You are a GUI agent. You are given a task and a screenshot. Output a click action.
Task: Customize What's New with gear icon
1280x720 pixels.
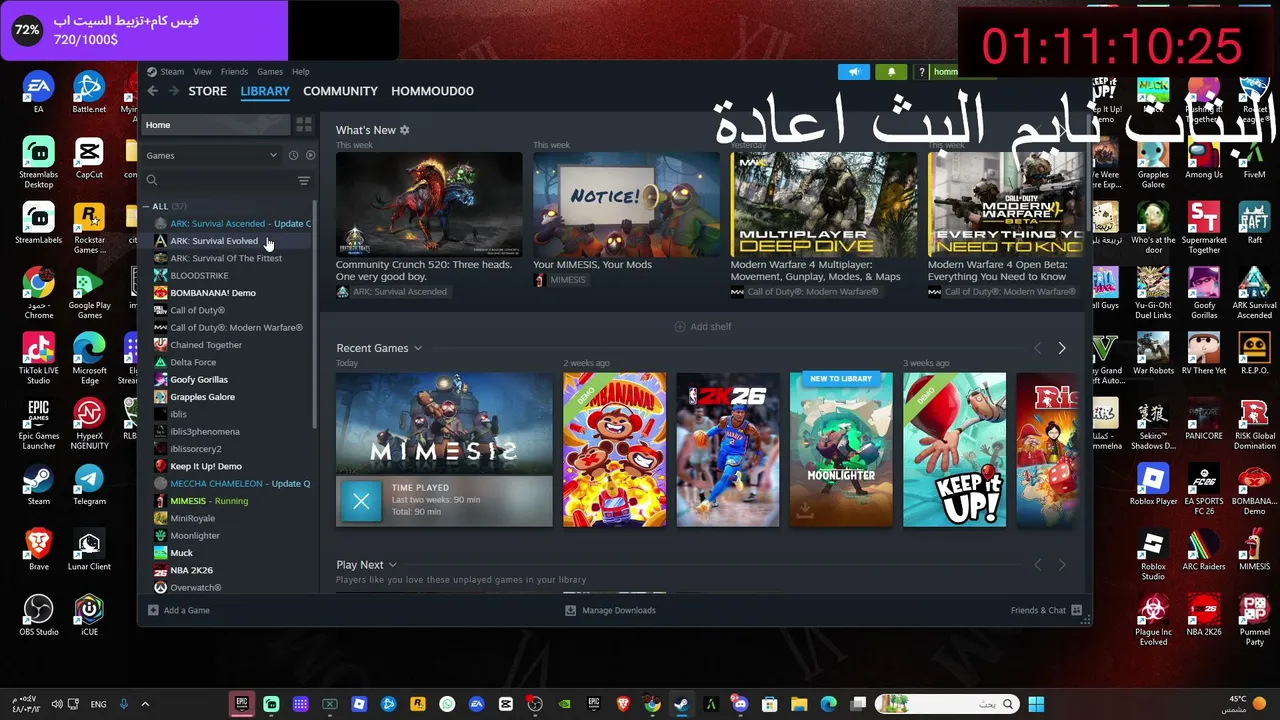click(x=405, y=130)
